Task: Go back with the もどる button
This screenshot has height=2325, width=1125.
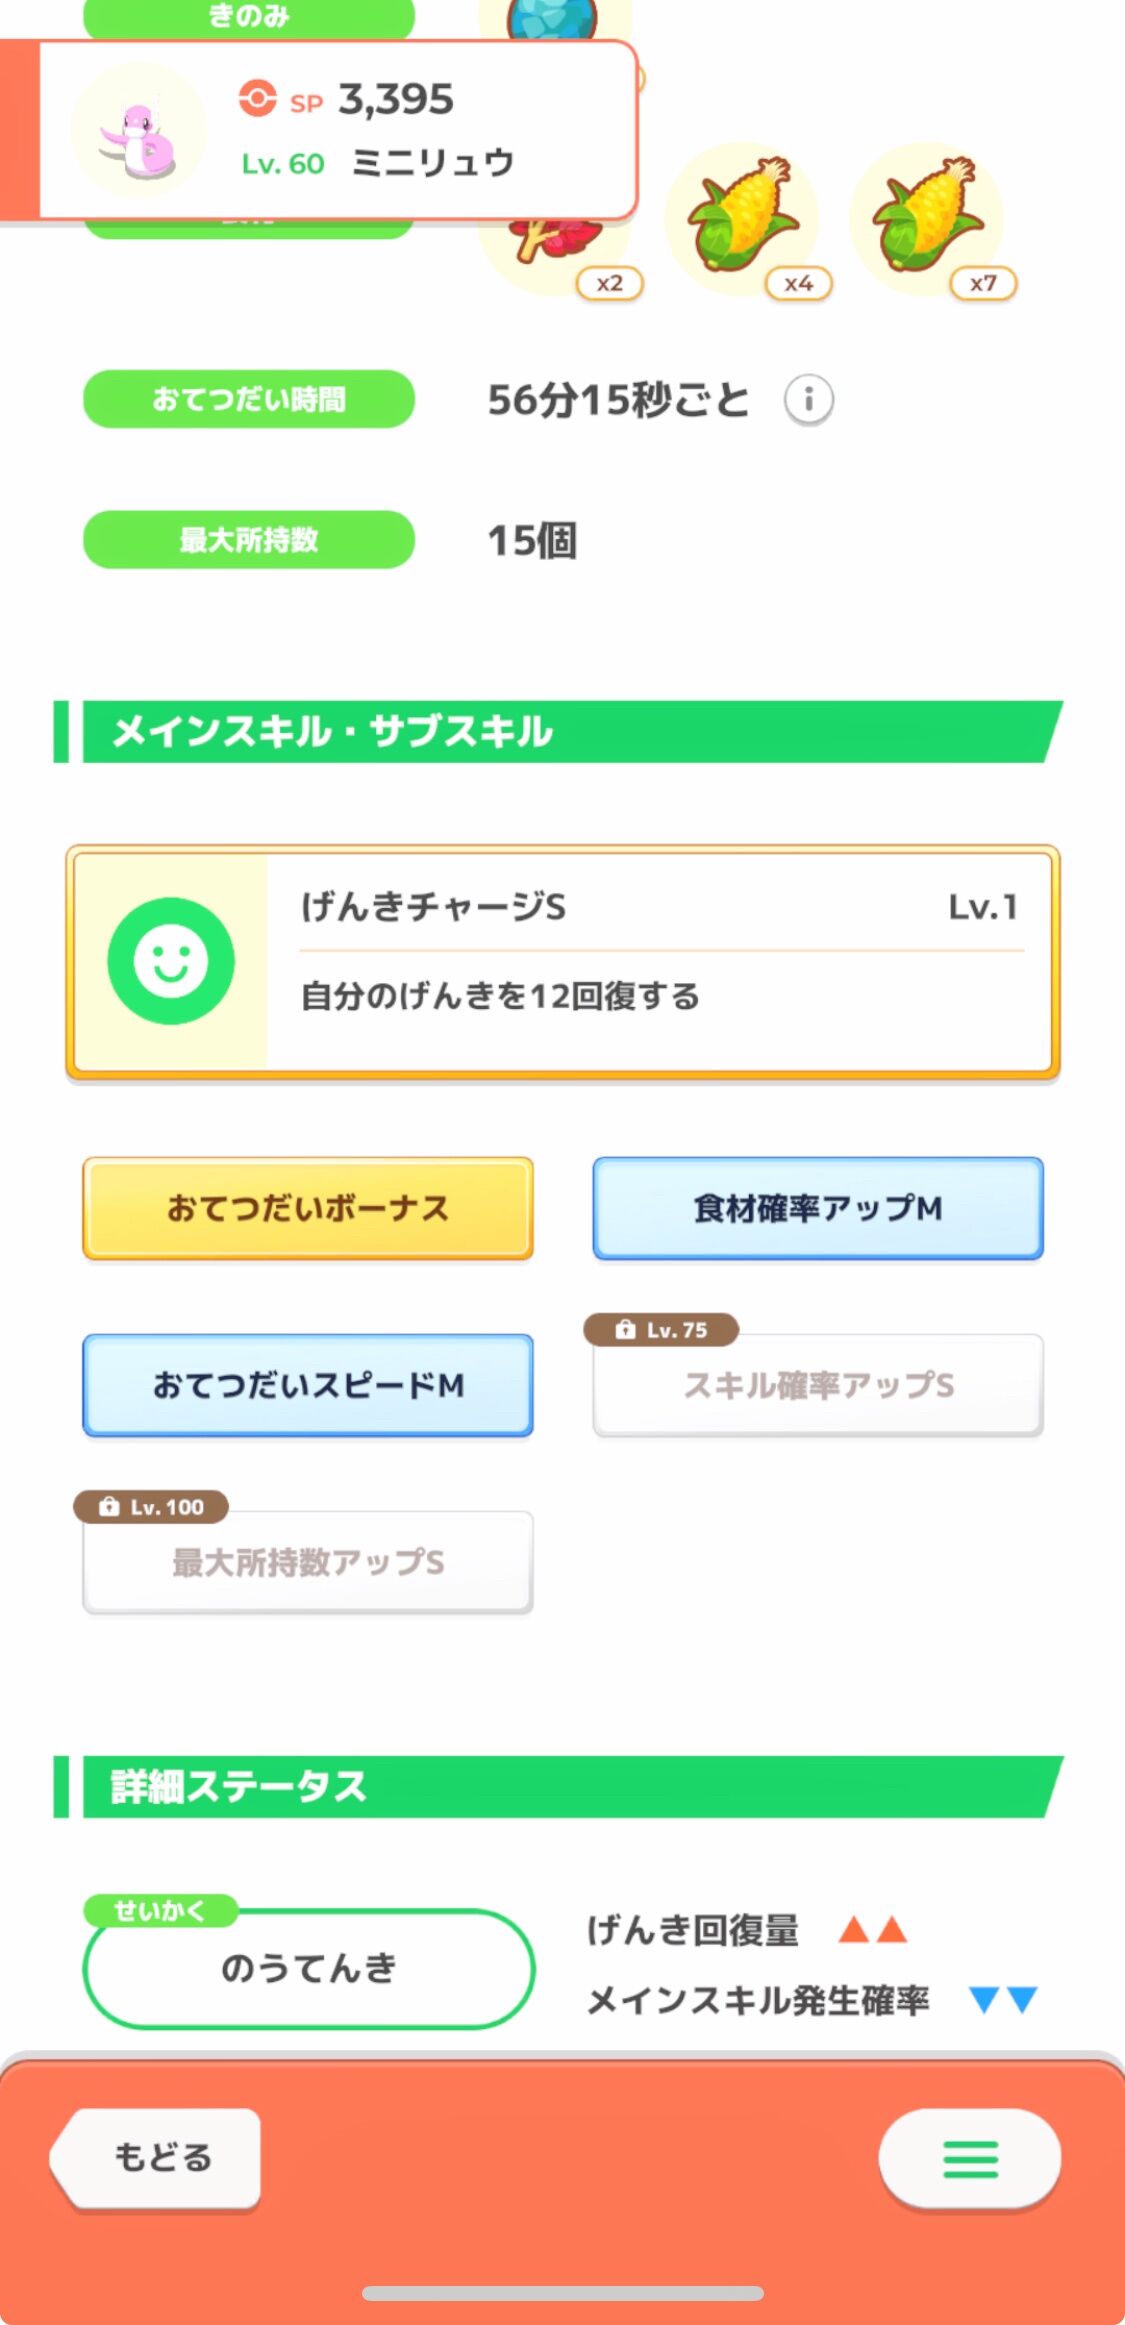Action: tap(156, 2158)
